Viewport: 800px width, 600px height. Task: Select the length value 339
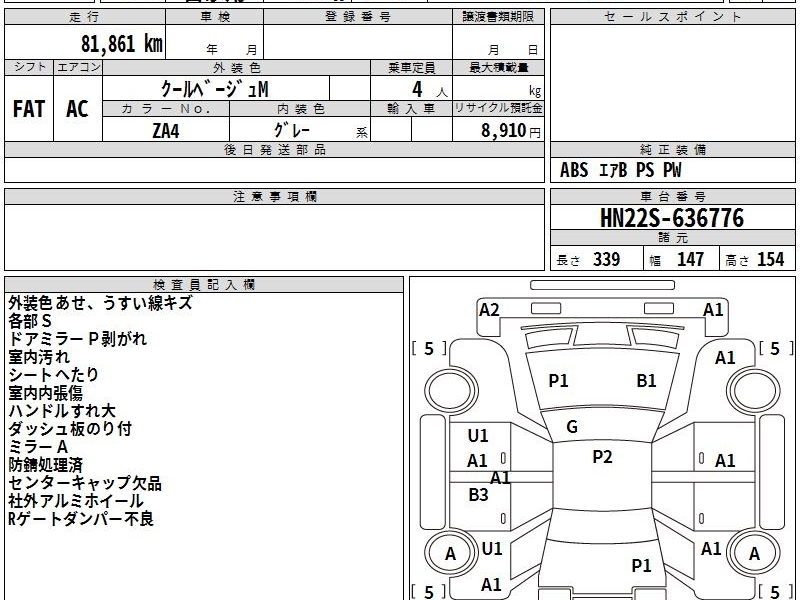tap(607, 260)
